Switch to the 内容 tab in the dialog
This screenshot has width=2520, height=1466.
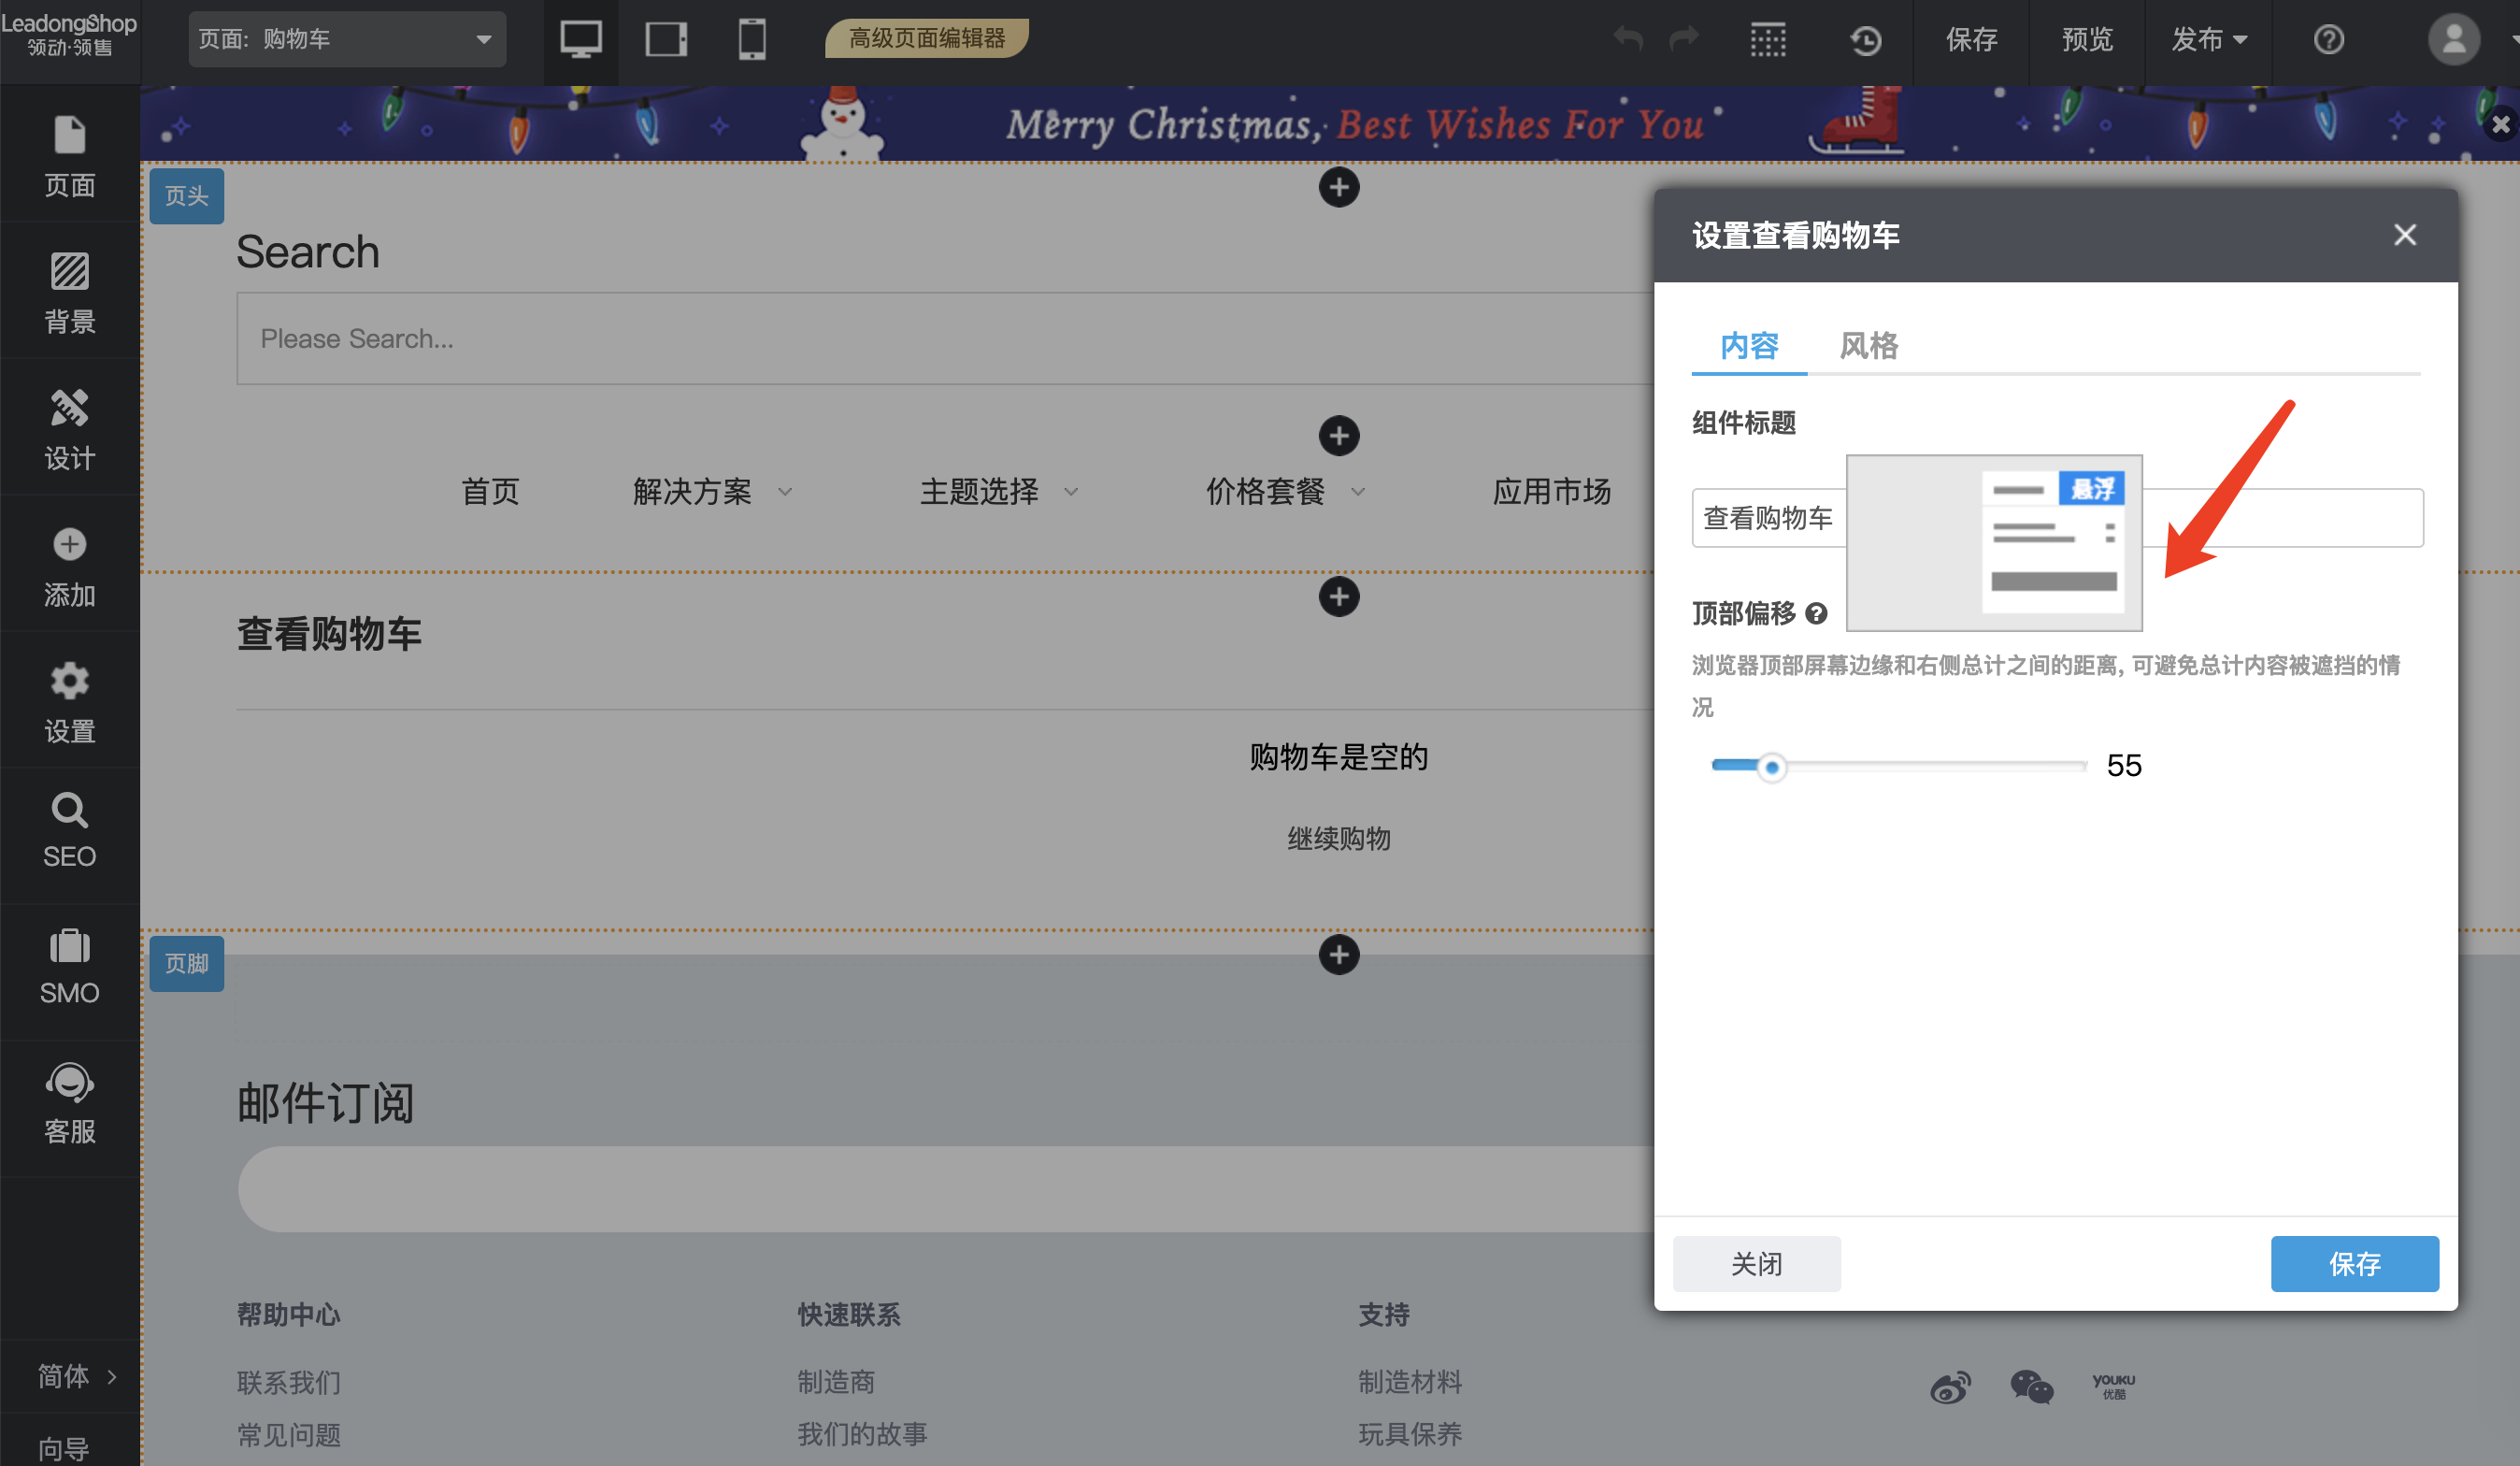1748,345
